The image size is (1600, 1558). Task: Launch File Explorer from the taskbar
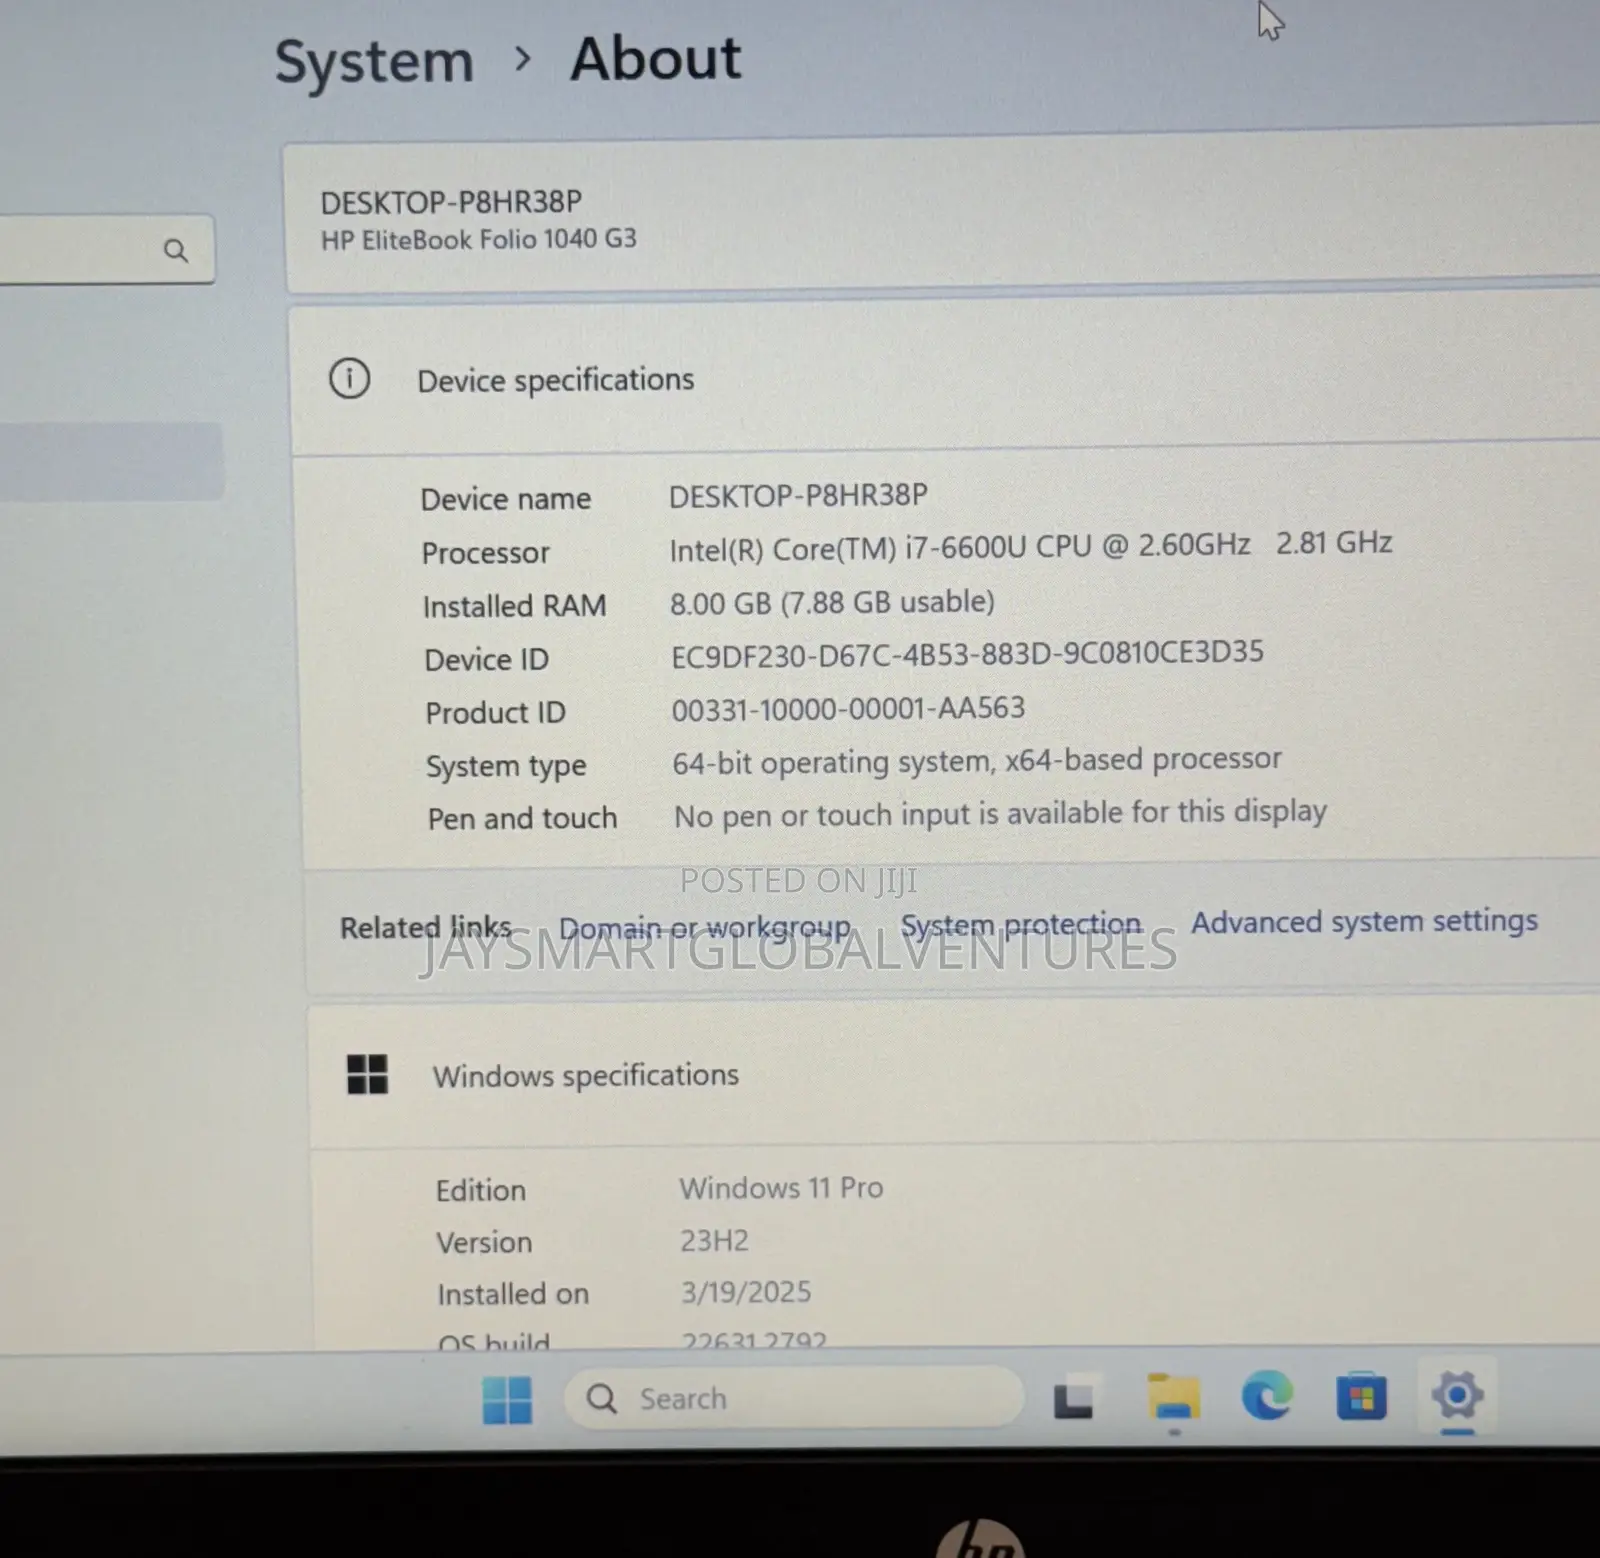pyautogui.click(x=1173, y=1397)
